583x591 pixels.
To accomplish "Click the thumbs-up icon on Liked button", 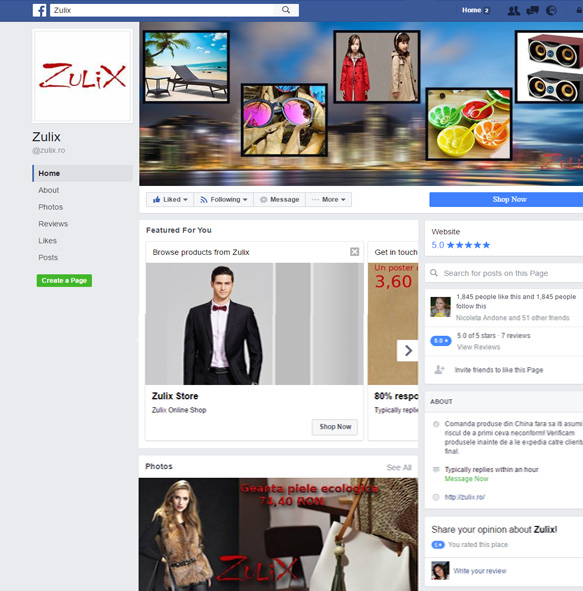I will 156,199.
